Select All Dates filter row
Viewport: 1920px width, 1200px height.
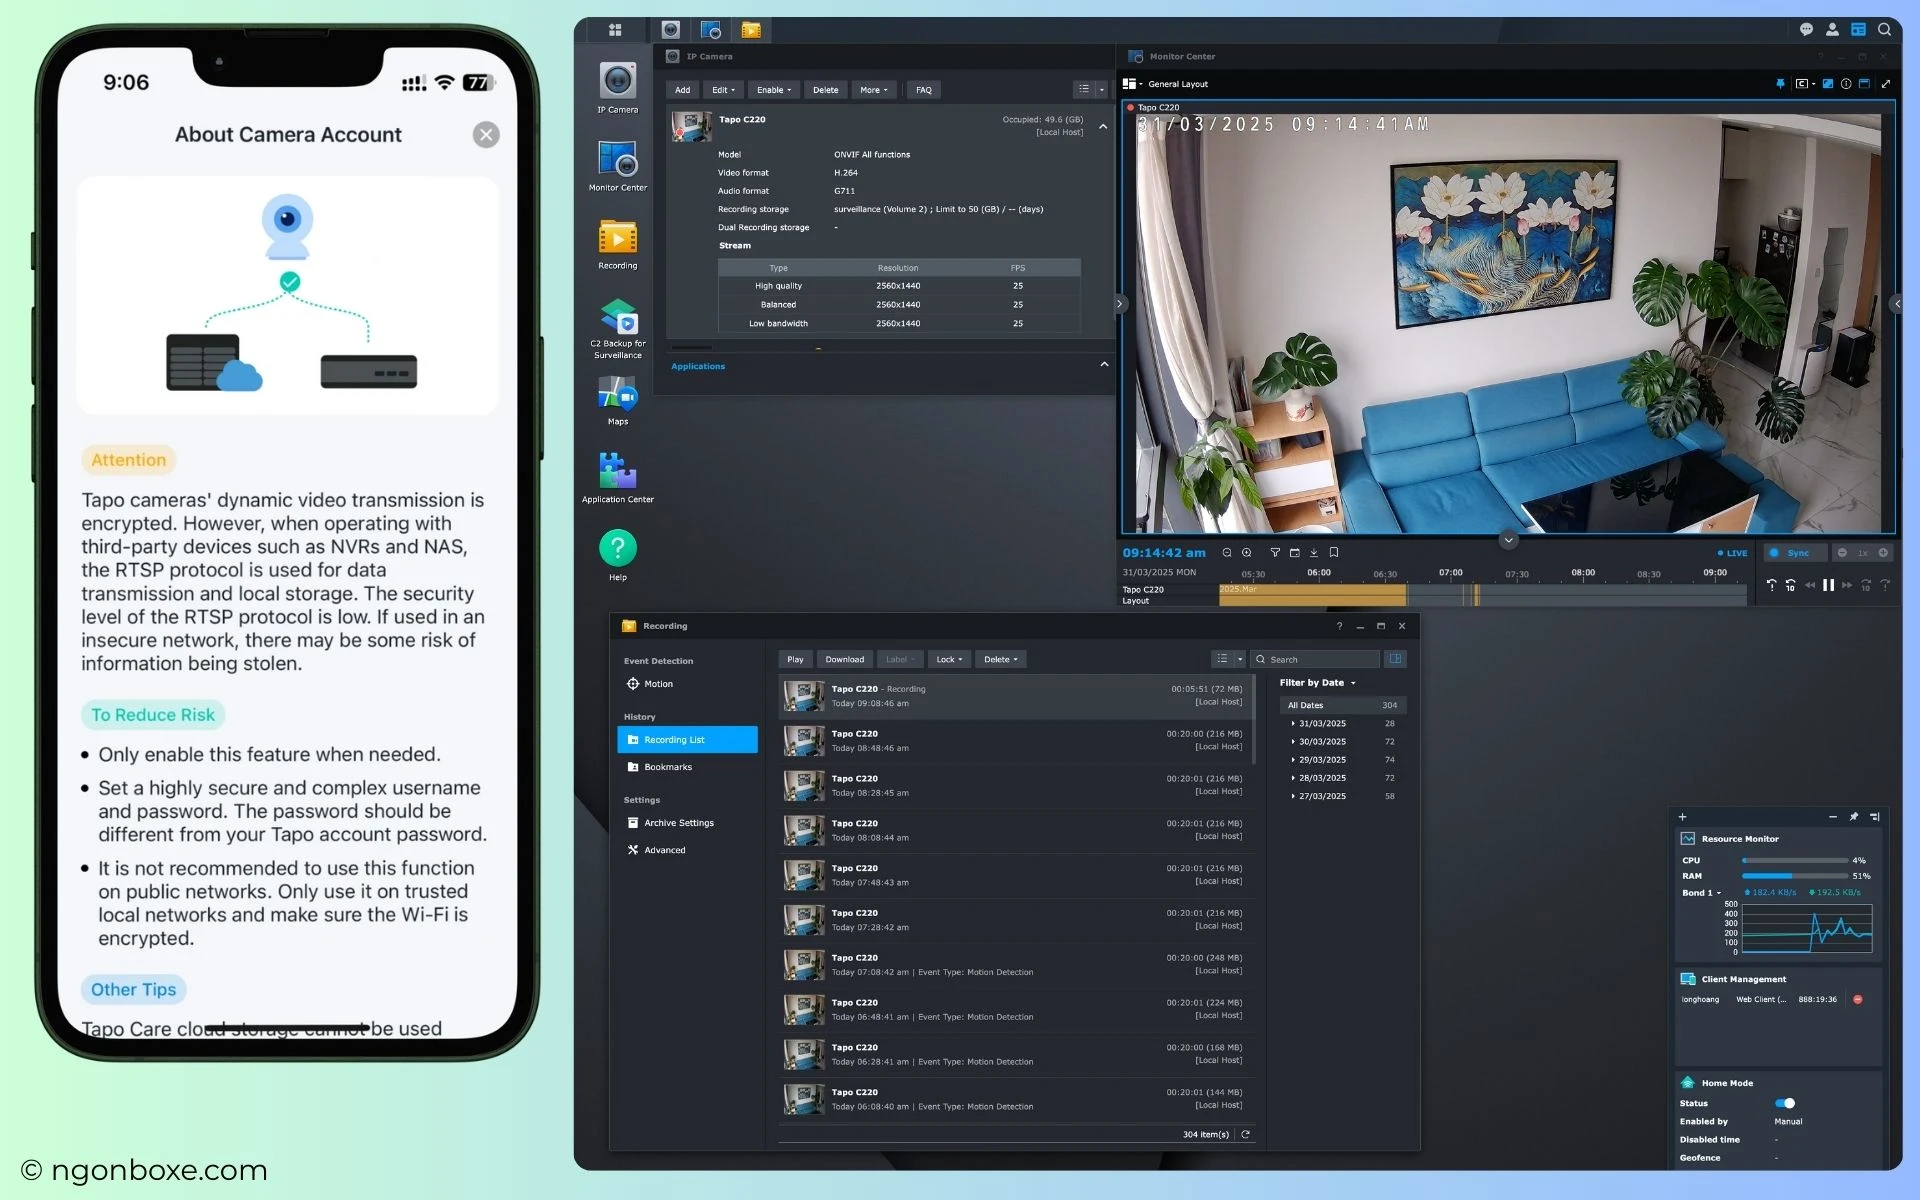click(1342, 705)
